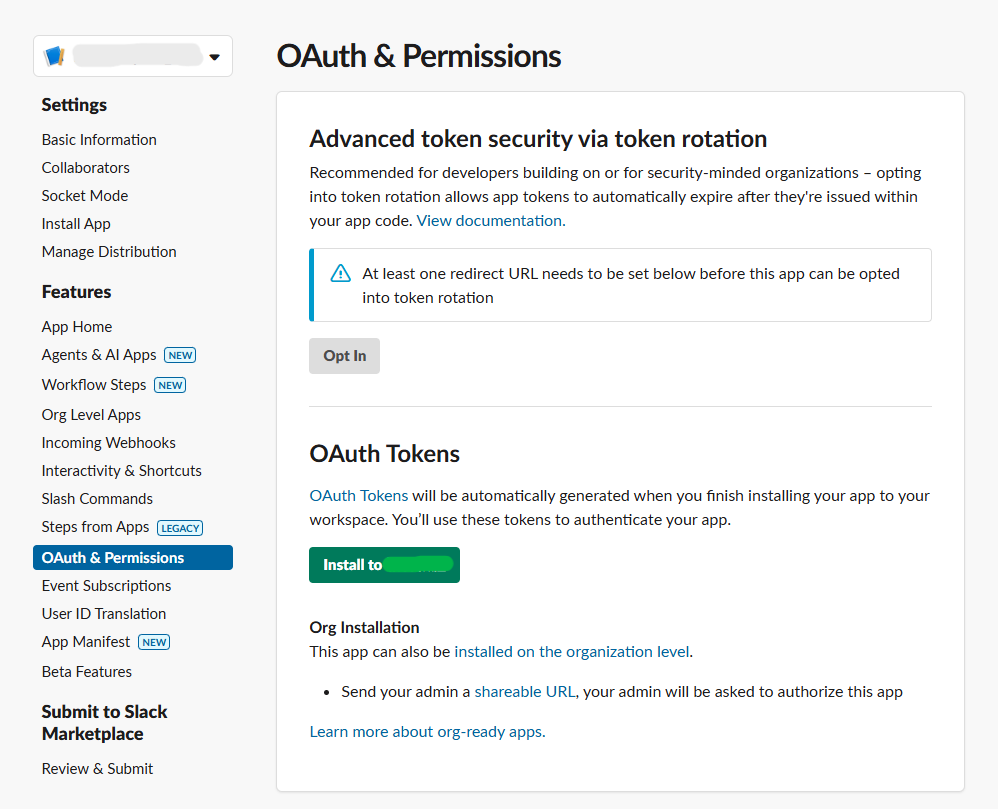998x809 pixels.
Task: Open Event Subscriptions page
Action: (106, 586)
